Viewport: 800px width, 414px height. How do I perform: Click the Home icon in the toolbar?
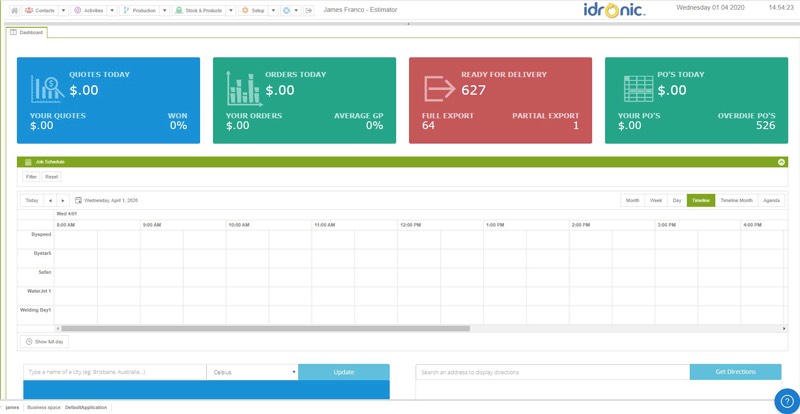pos(14,10)
